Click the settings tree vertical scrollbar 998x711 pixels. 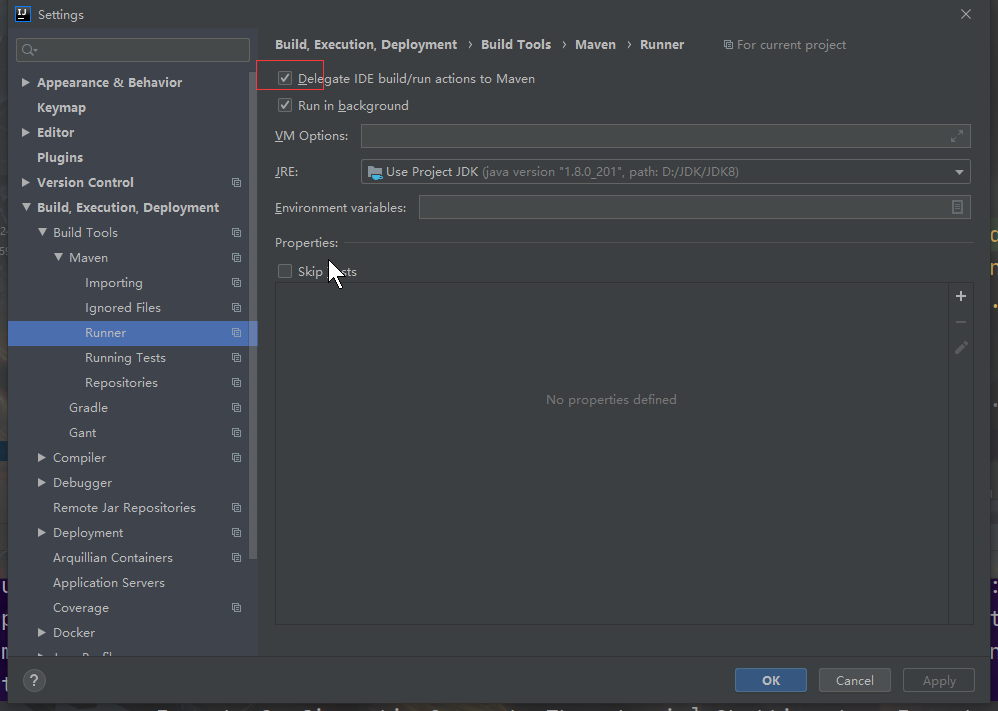point(253,315)
